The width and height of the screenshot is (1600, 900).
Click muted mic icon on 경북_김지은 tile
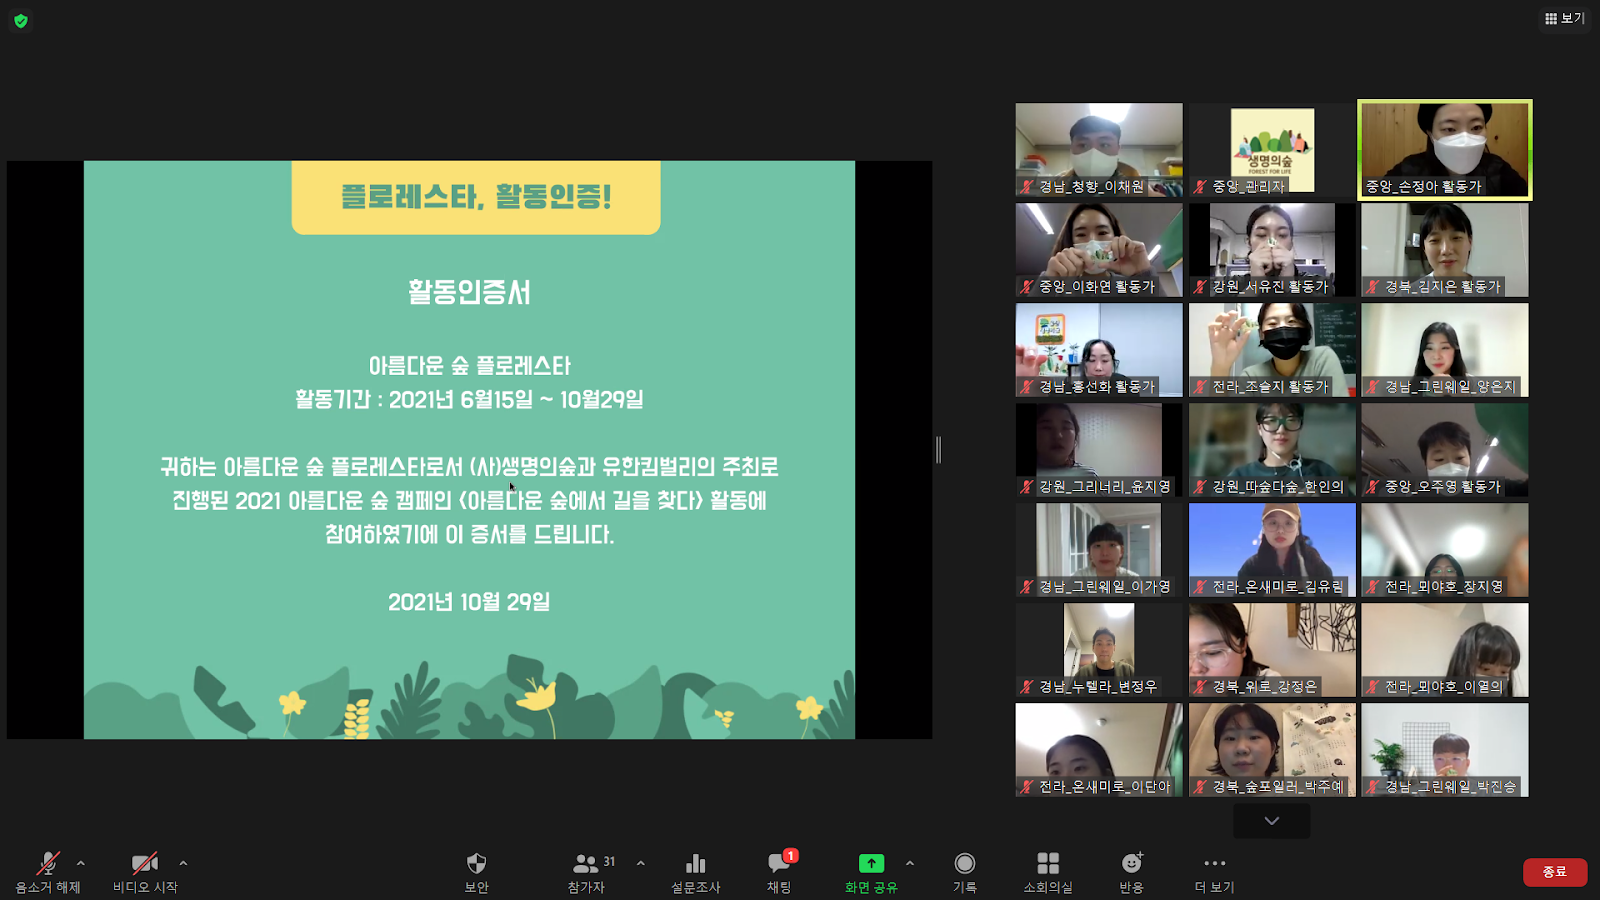click(x=1373, y=287)
